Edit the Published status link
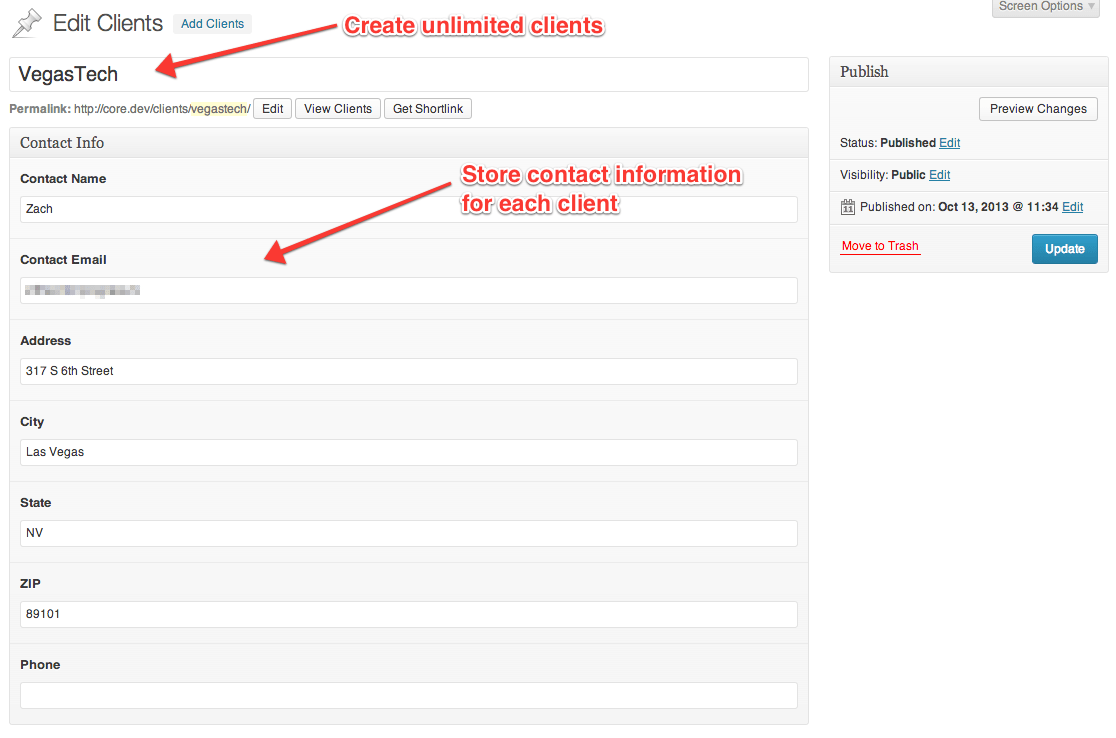1116x738 pixels. point(949,143)
